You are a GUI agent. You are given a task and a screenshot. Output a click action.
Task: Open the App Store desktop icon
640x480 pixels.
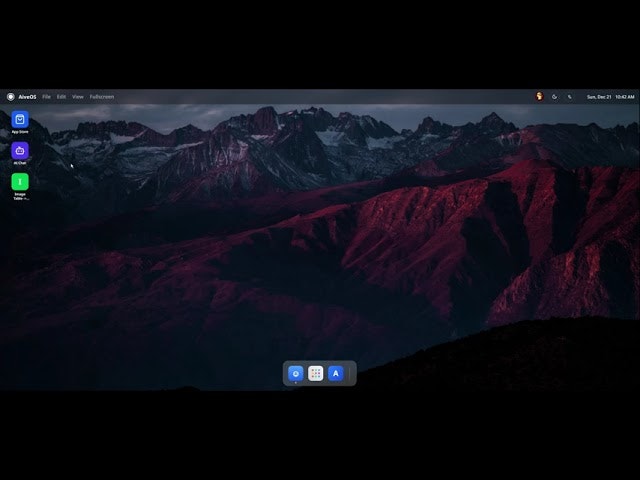(20, 119)
